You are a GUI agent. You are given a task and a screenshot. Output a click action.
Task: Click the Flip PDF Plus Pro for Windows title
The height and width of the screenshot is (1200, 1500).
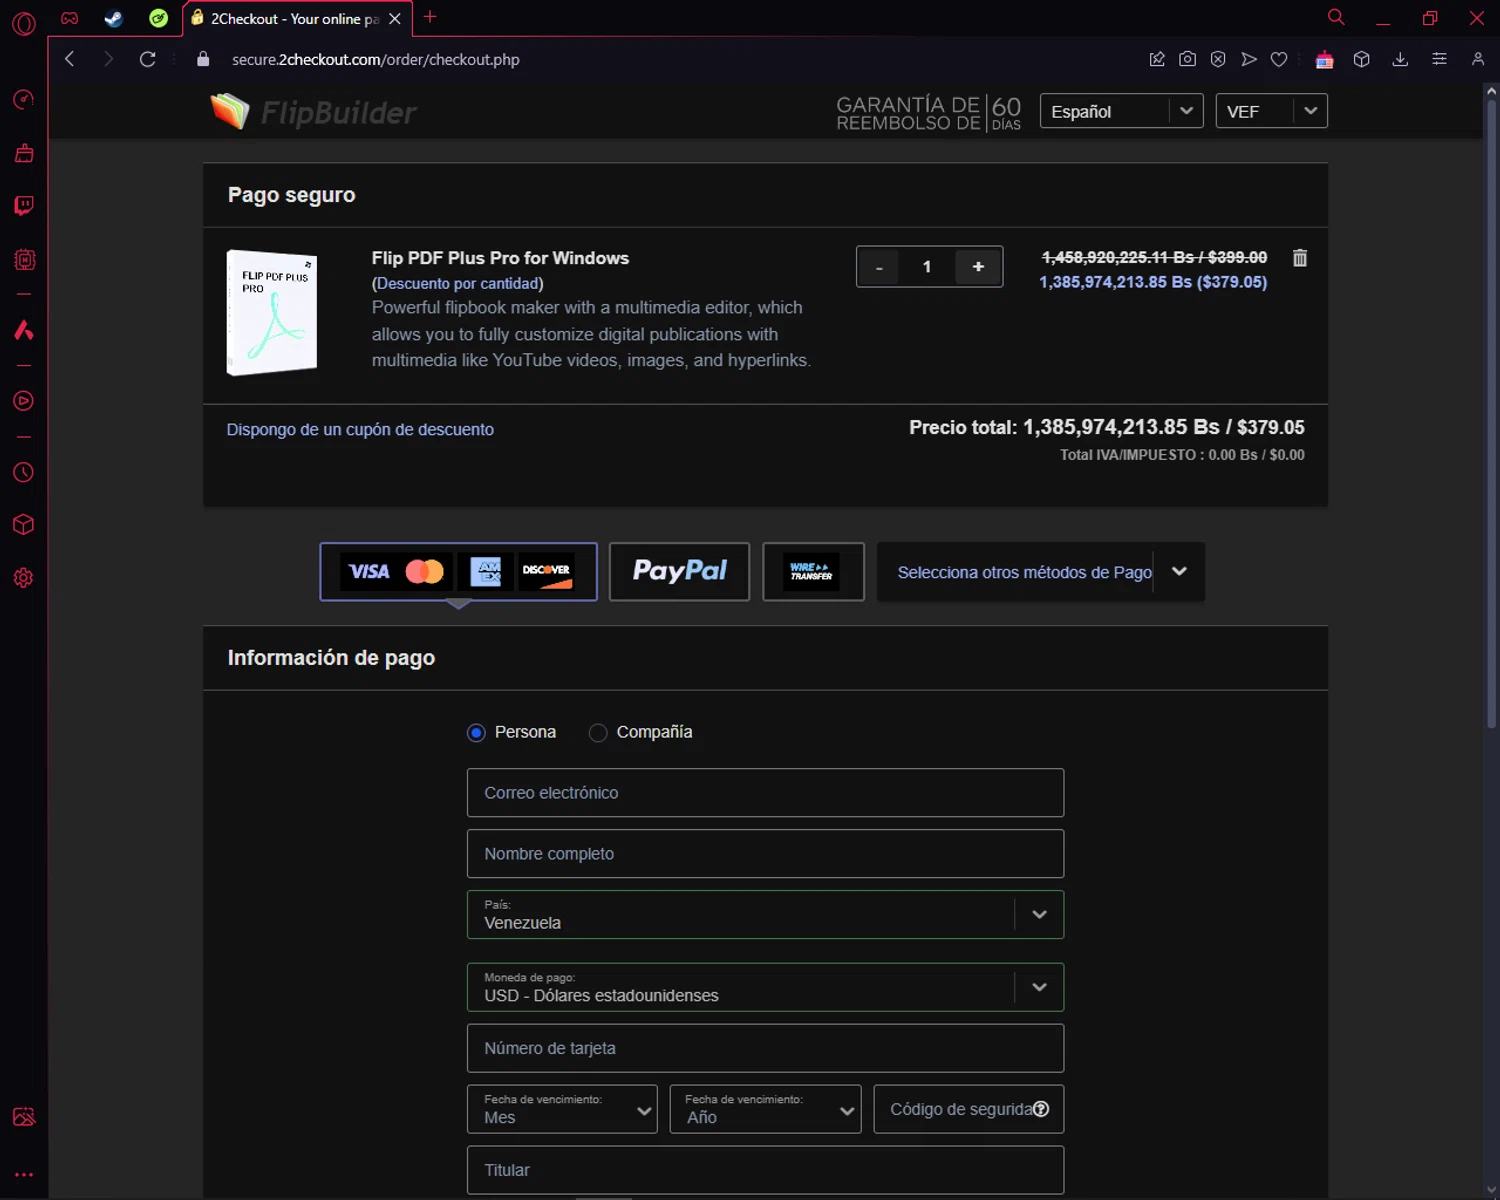pos(500,258)
